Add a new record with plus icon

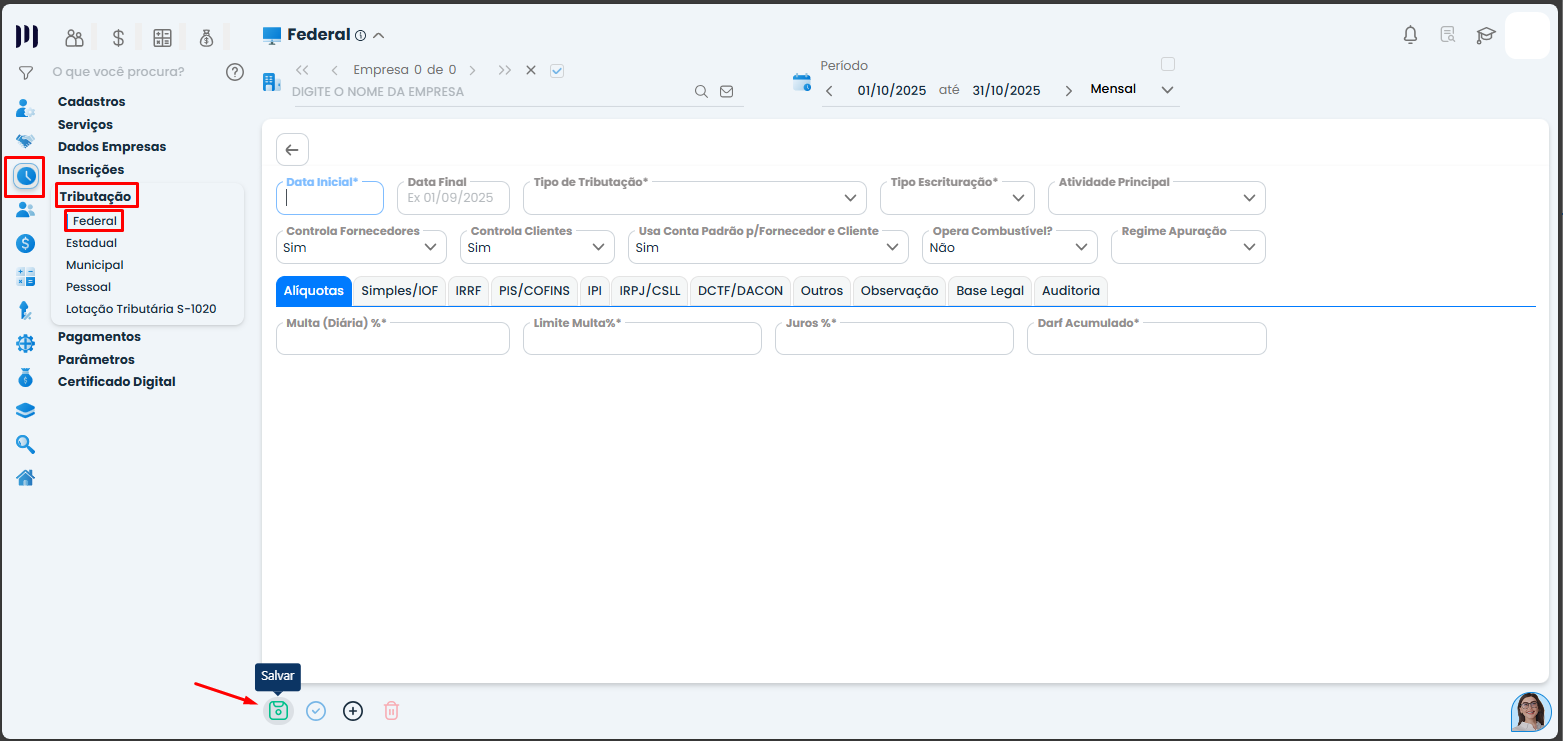coord(353,711)
